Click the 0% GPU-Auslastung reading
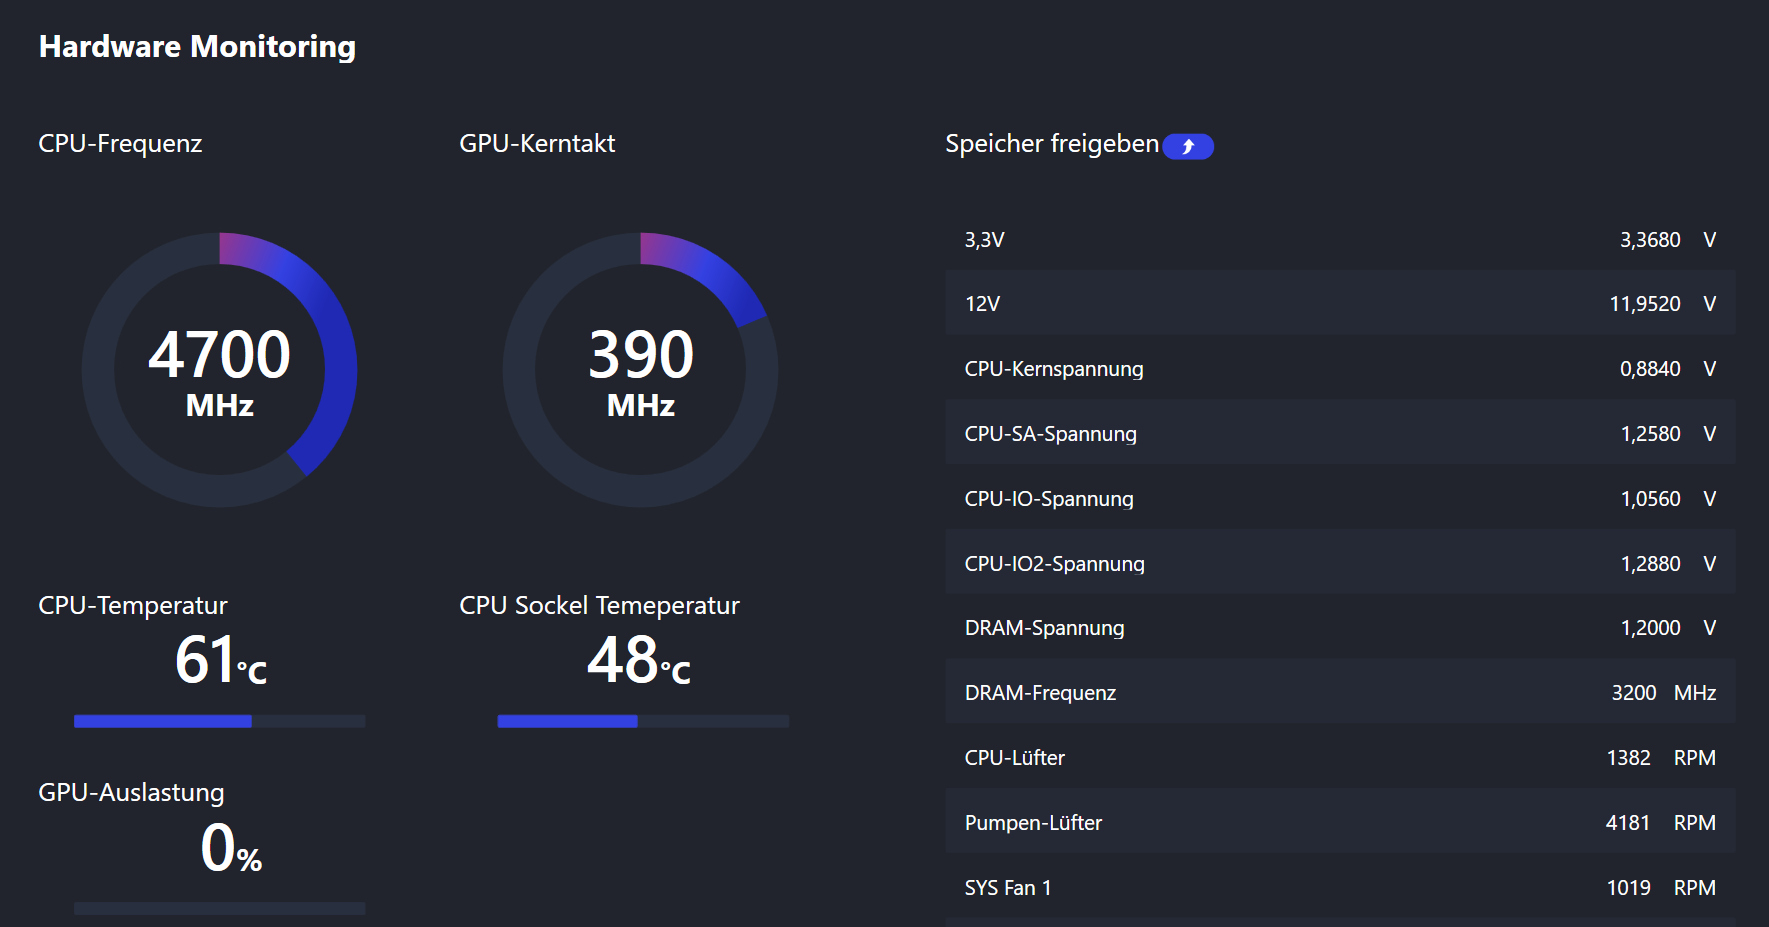Screen dimensions: 1769x927 point(231,849)
